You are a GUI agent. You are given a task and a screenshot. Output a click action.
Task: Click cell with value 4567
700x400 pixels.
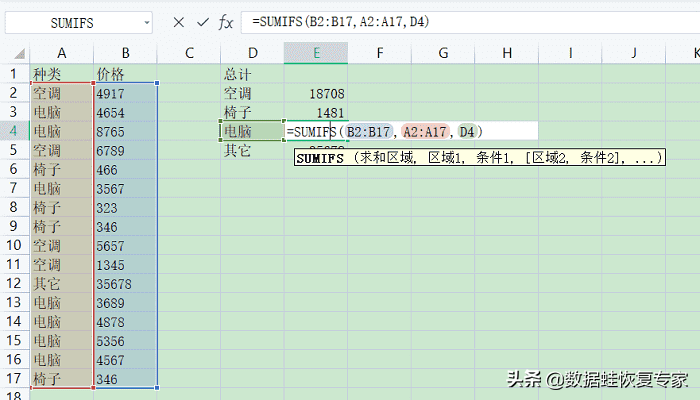(x=125, y=359)
